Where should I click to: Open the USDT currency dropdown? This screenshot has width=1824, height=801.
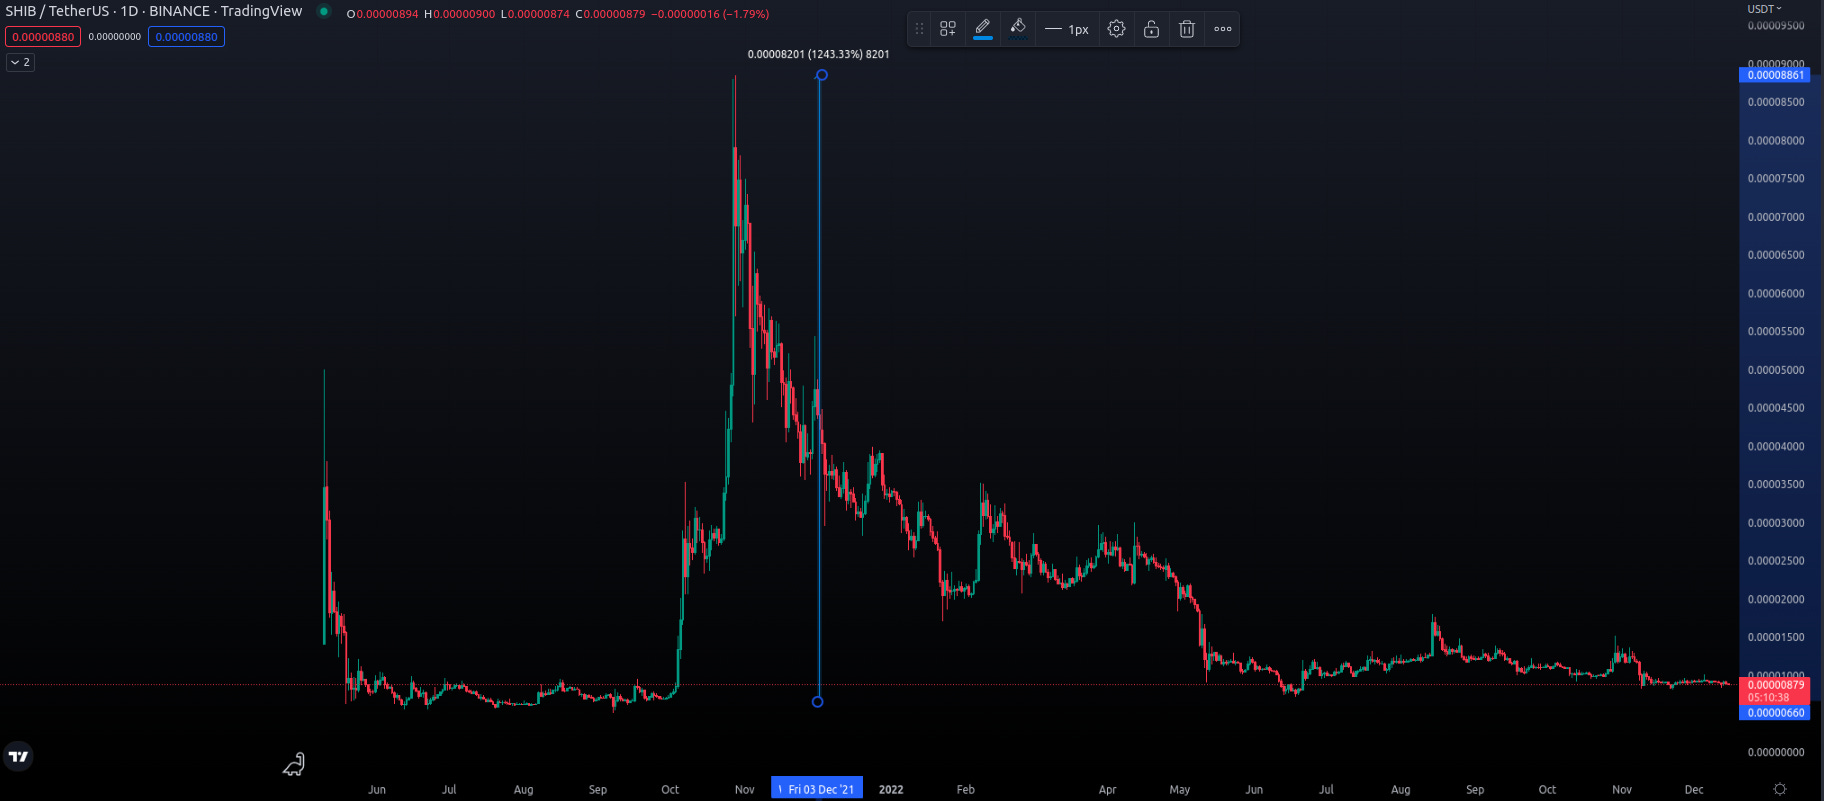(x=1765, y=9)
